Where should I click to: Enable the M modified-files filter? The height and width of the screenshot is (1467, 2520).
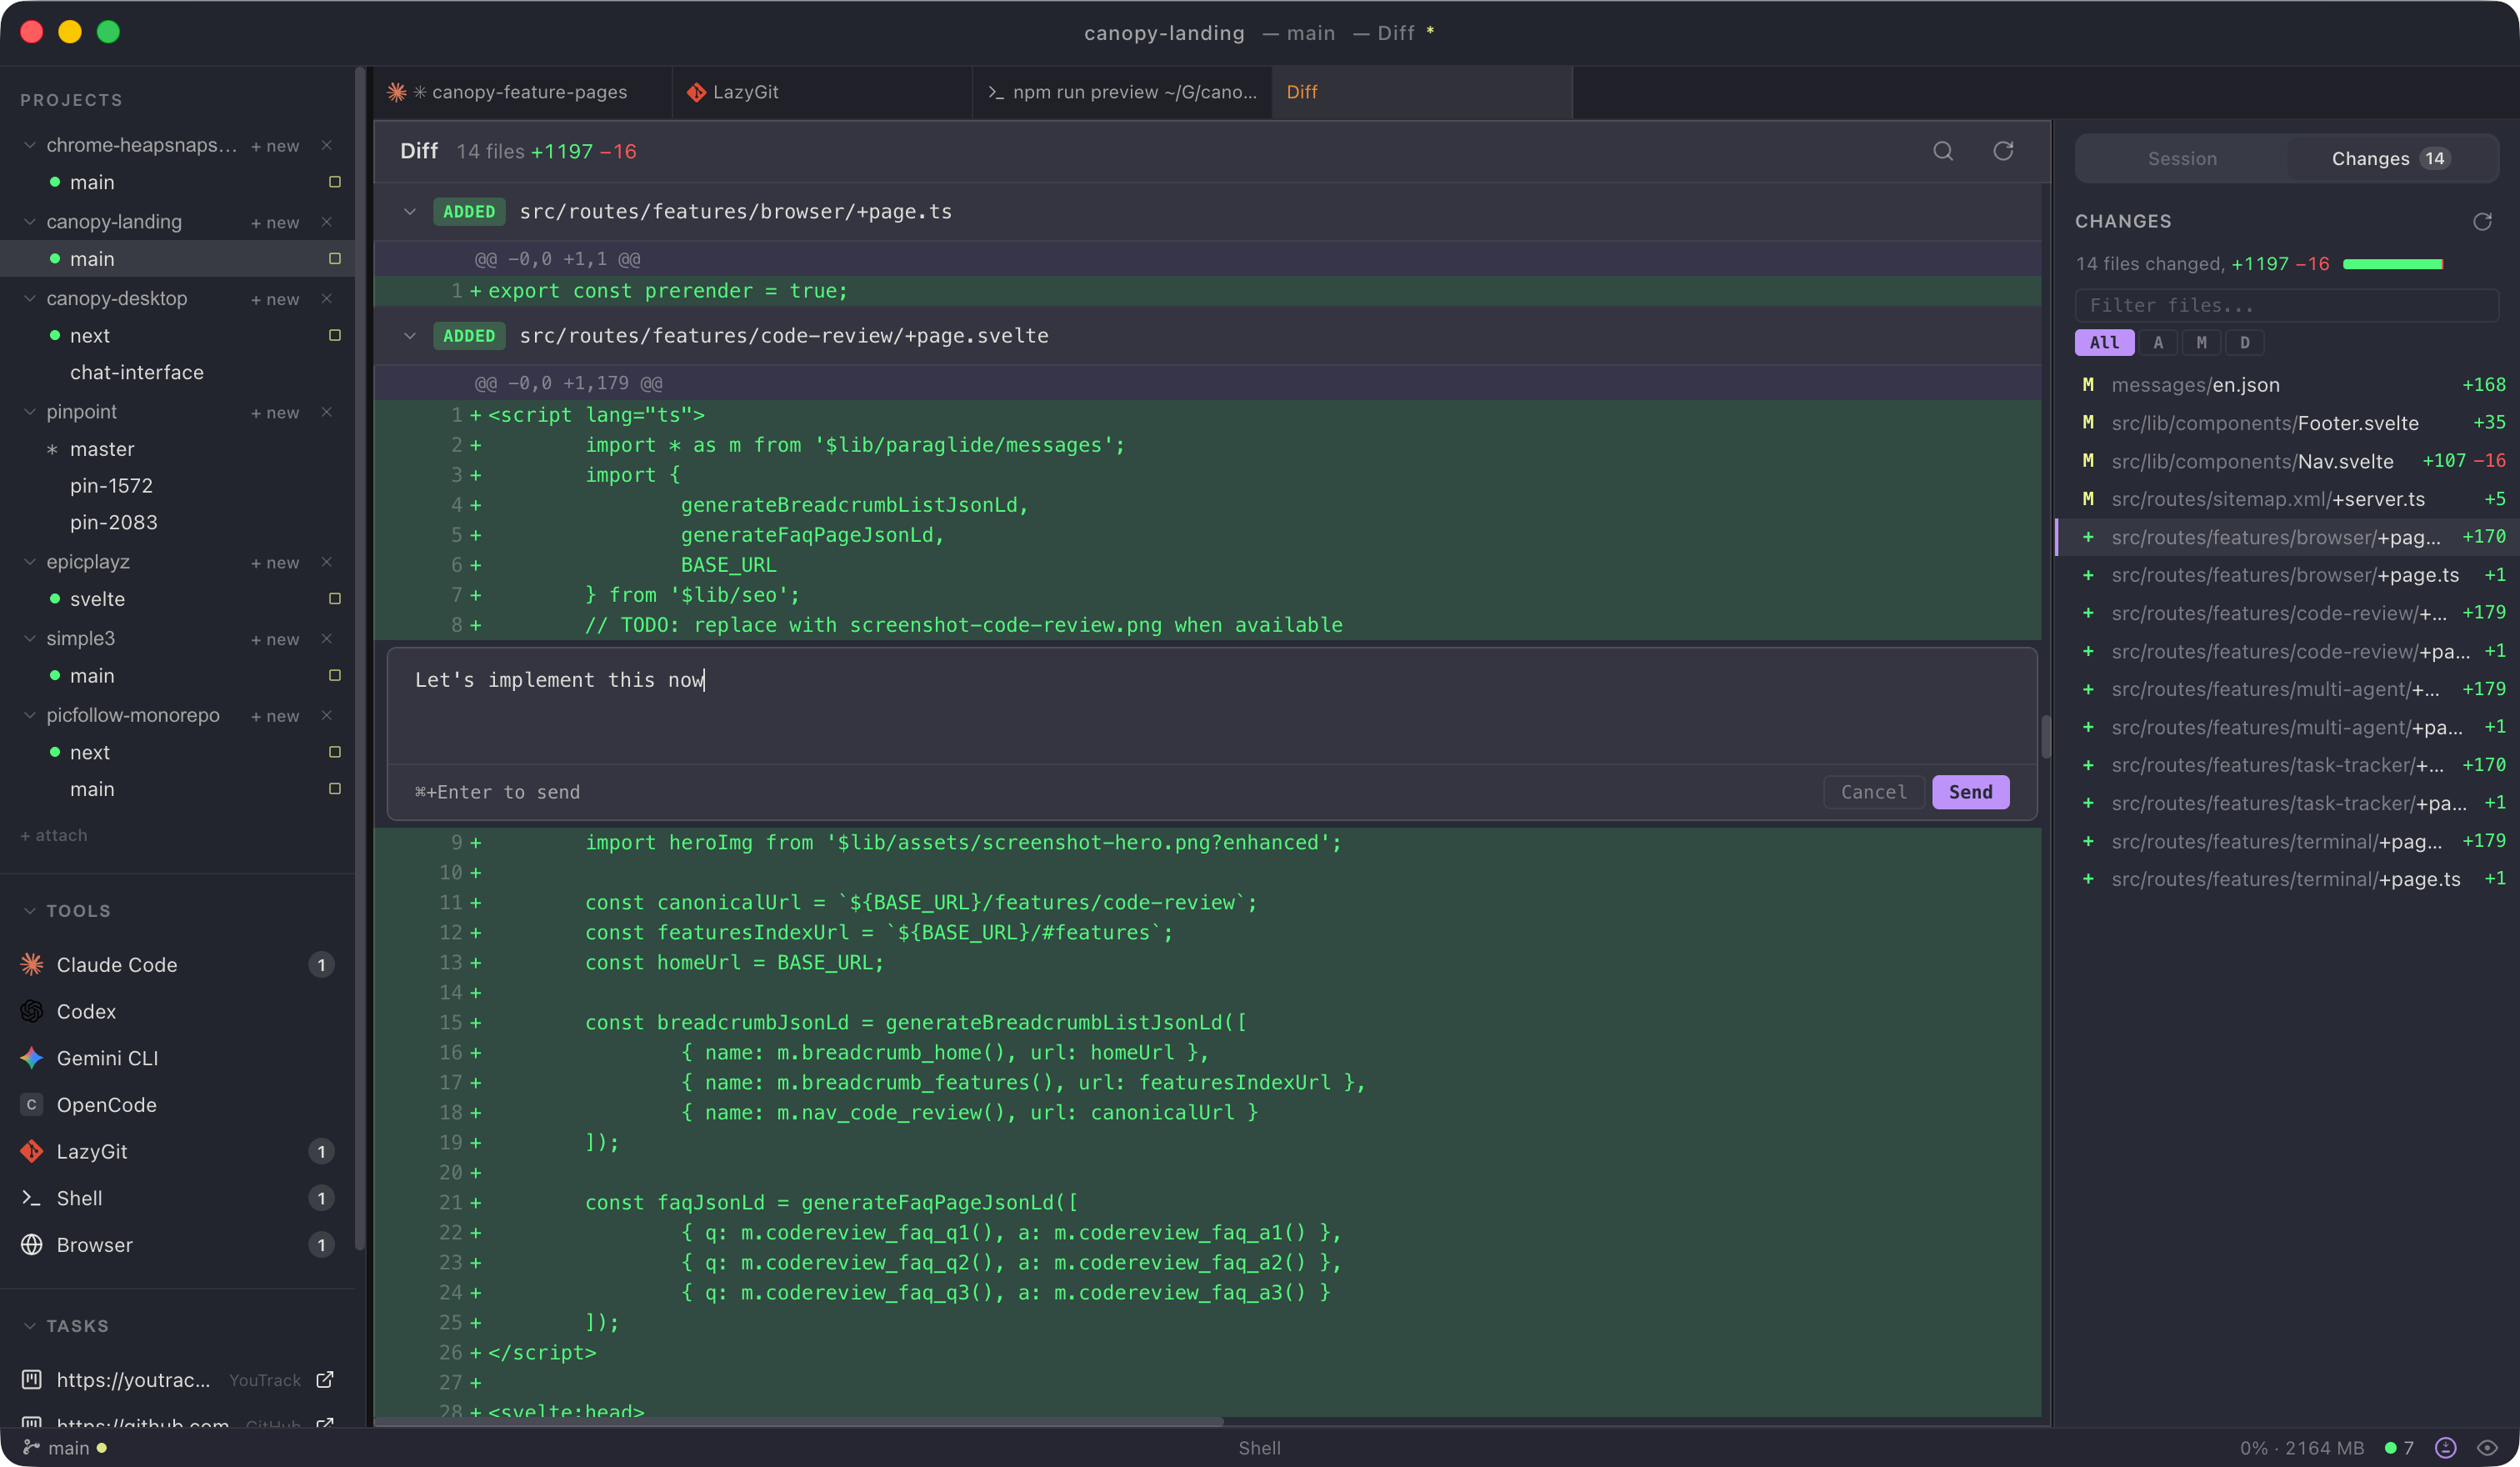click(x=2201, y=342)
